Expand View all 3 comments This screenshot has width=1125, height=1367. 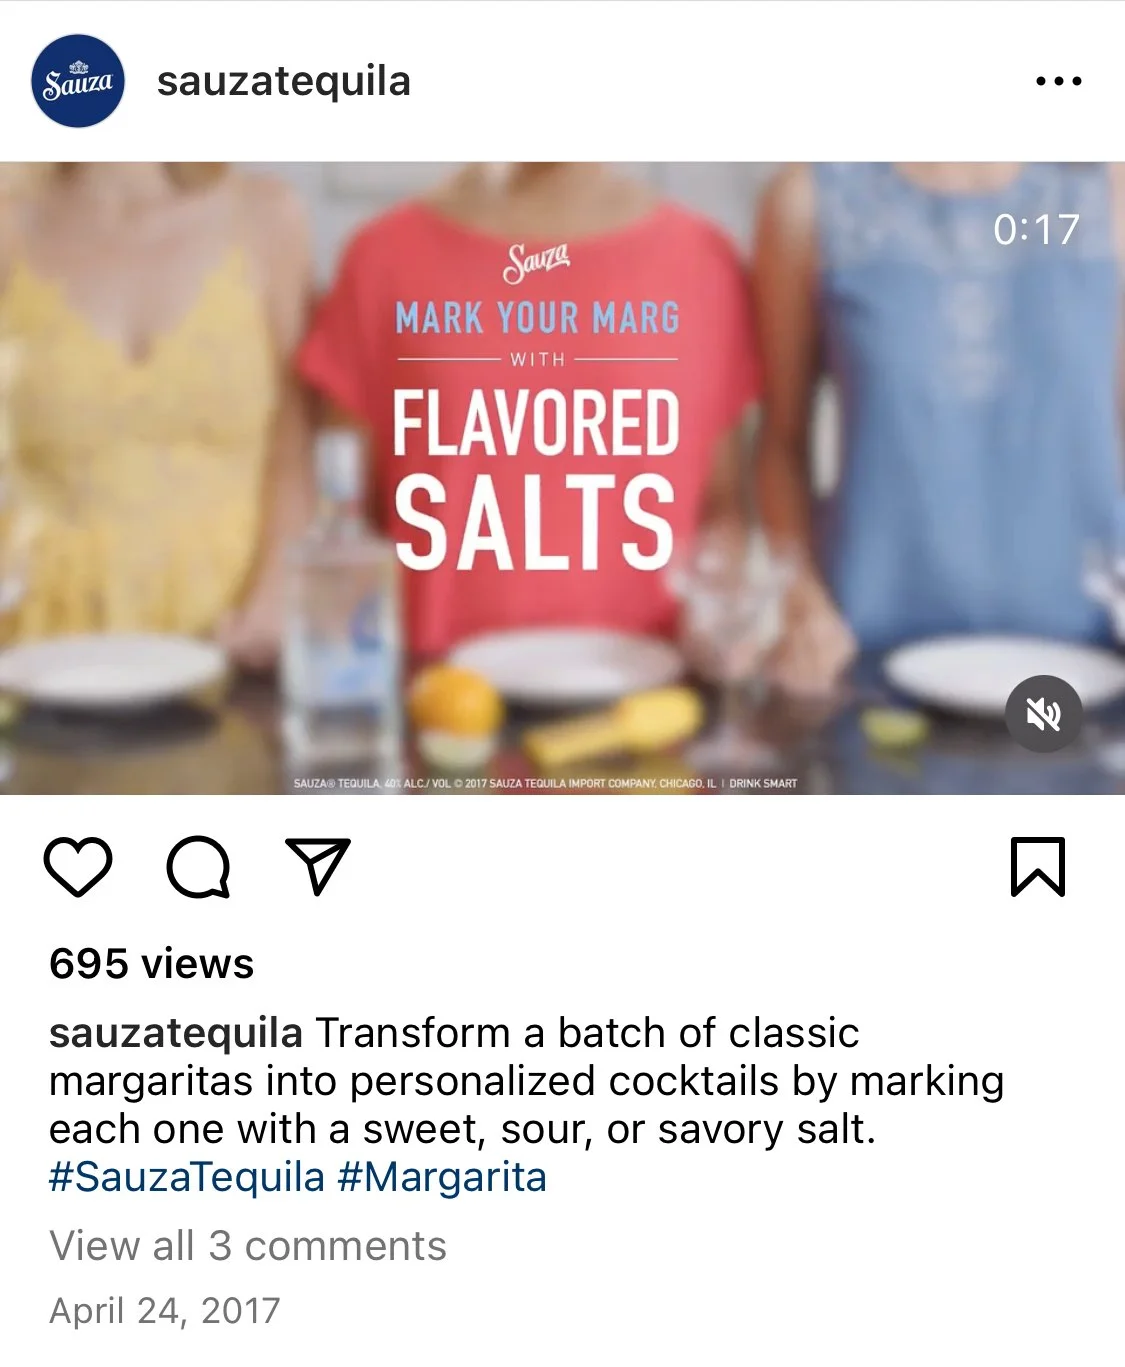point(248,1246)
